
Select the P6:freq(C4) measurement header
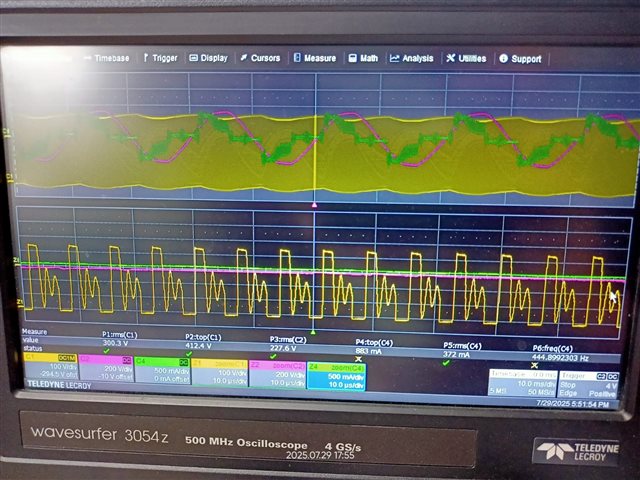[x=552, y=348]
